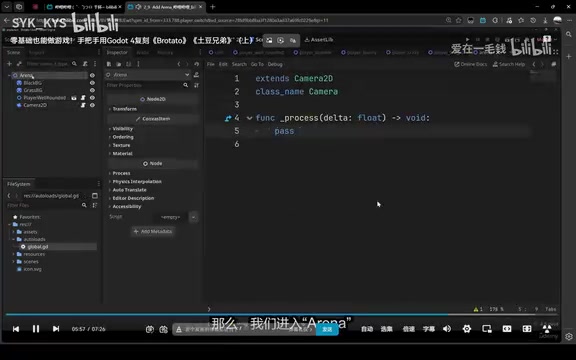Screen dimensions: 576x360
Task: Open Inspector property display options icon
Action: [197, 85]
